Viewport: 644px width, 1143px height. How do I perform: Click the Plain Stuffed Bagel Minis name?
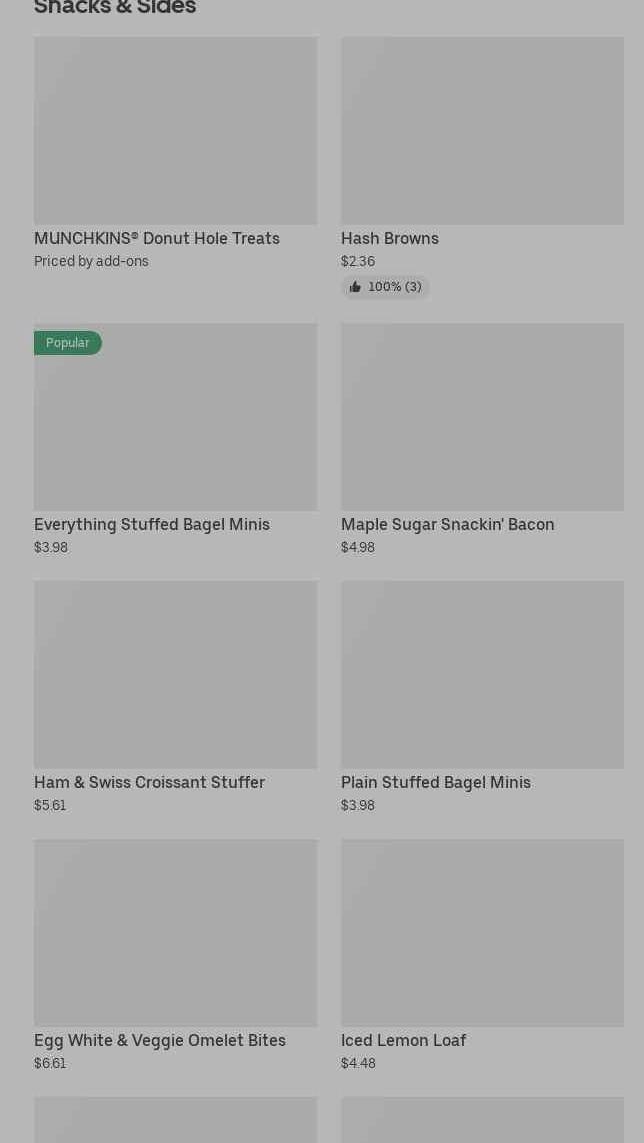[436, 782]
